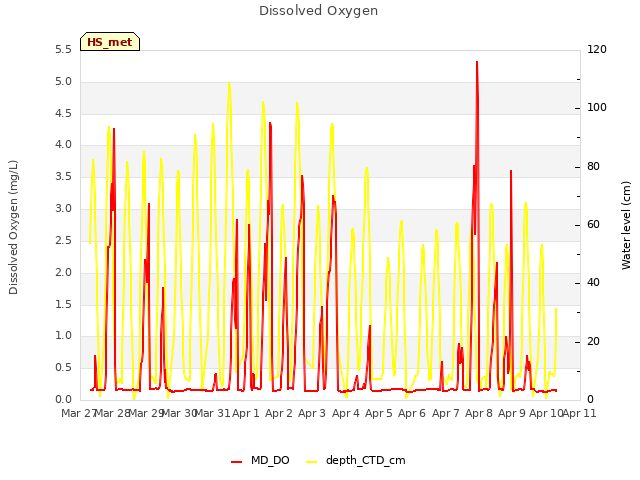Click the 60 water level axis value
The image size is (640, 480).
pyautogui.click(x=593, y=225)
